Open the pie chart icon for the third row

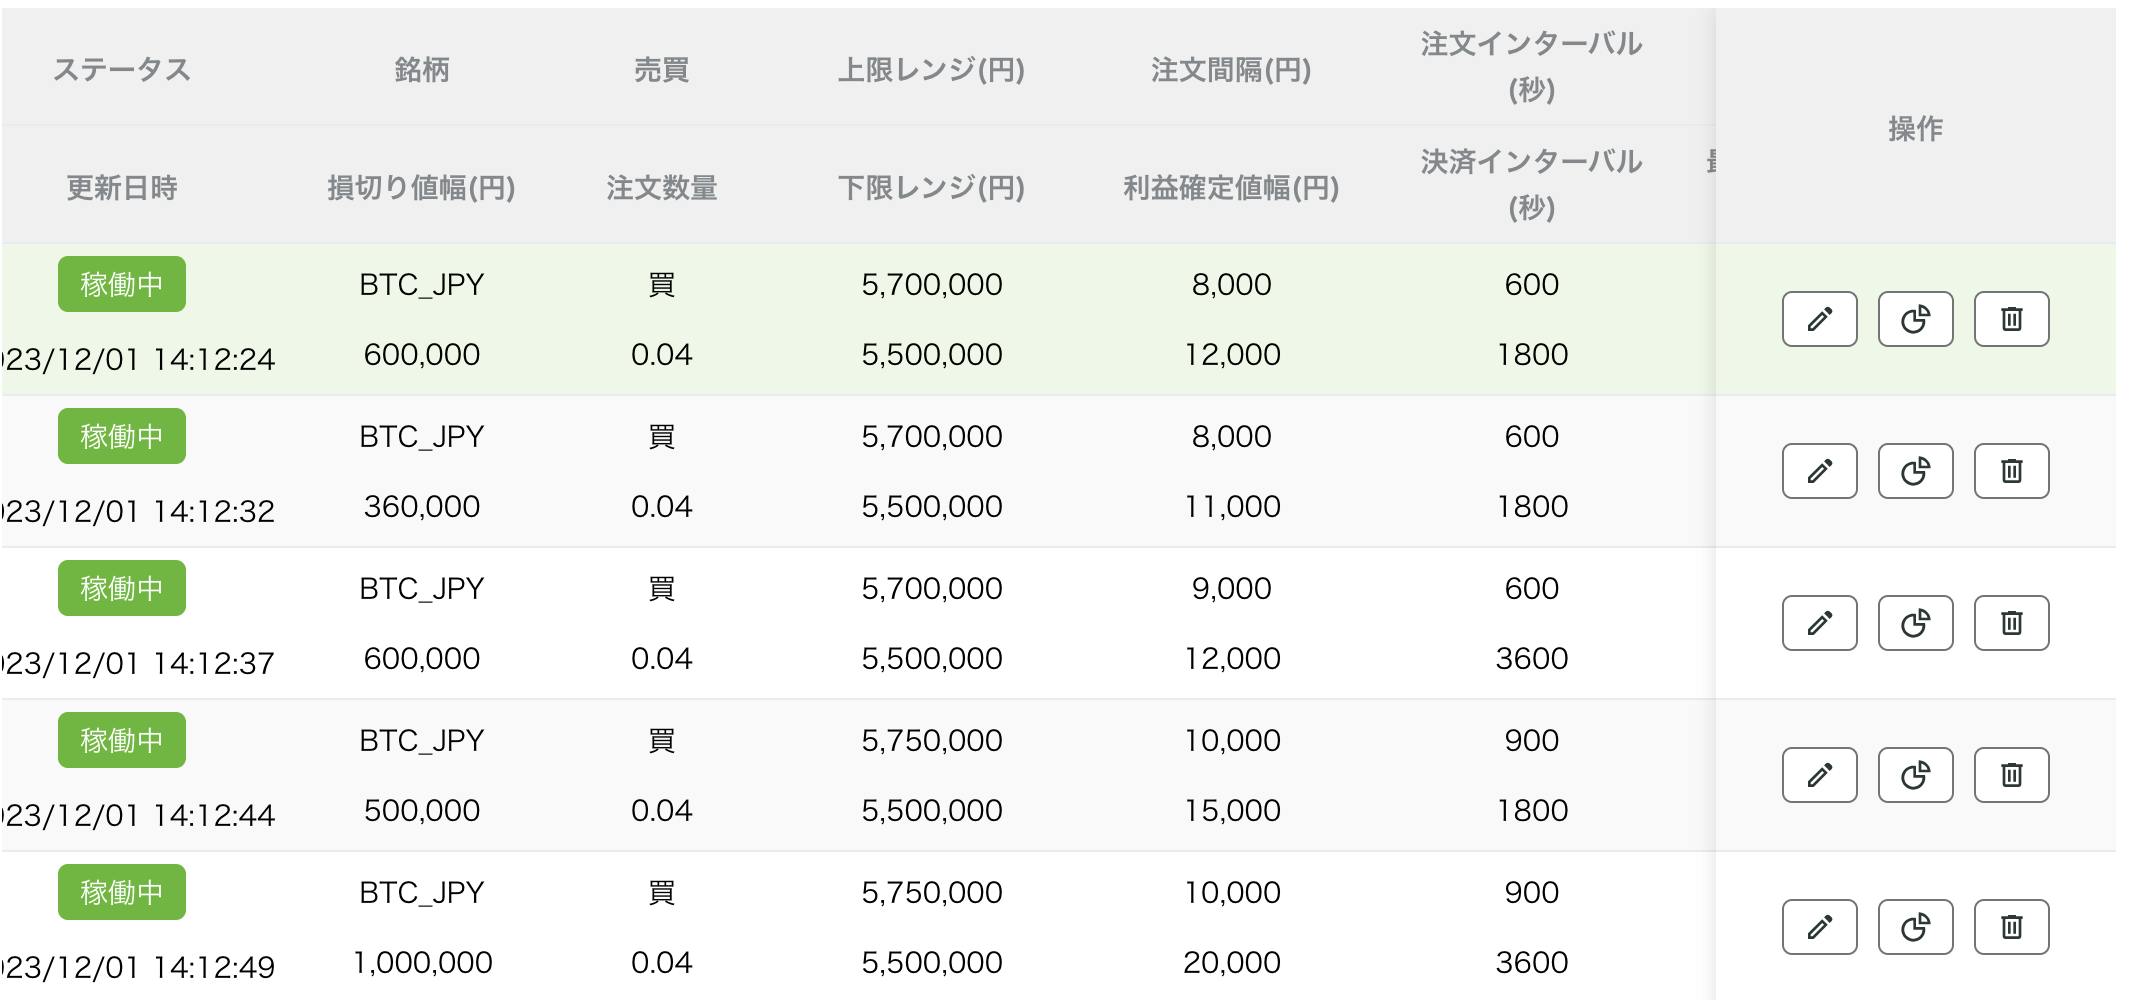[1914, 622]
